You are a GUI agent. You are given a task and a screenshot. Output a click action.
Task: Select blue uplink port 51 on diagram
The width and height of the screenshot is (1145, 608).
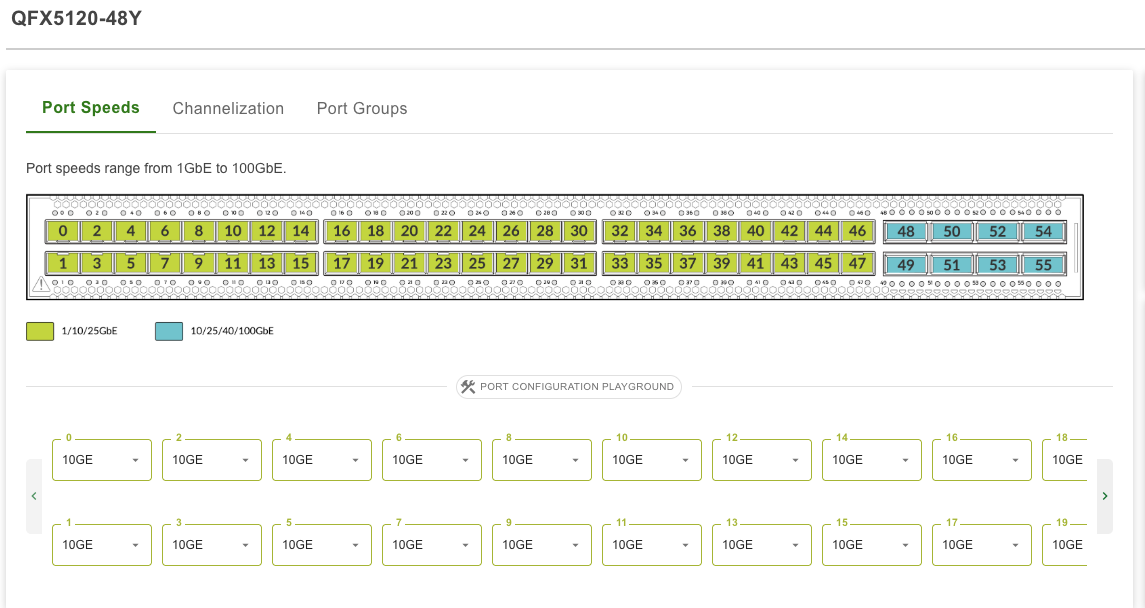click(951, 265)
